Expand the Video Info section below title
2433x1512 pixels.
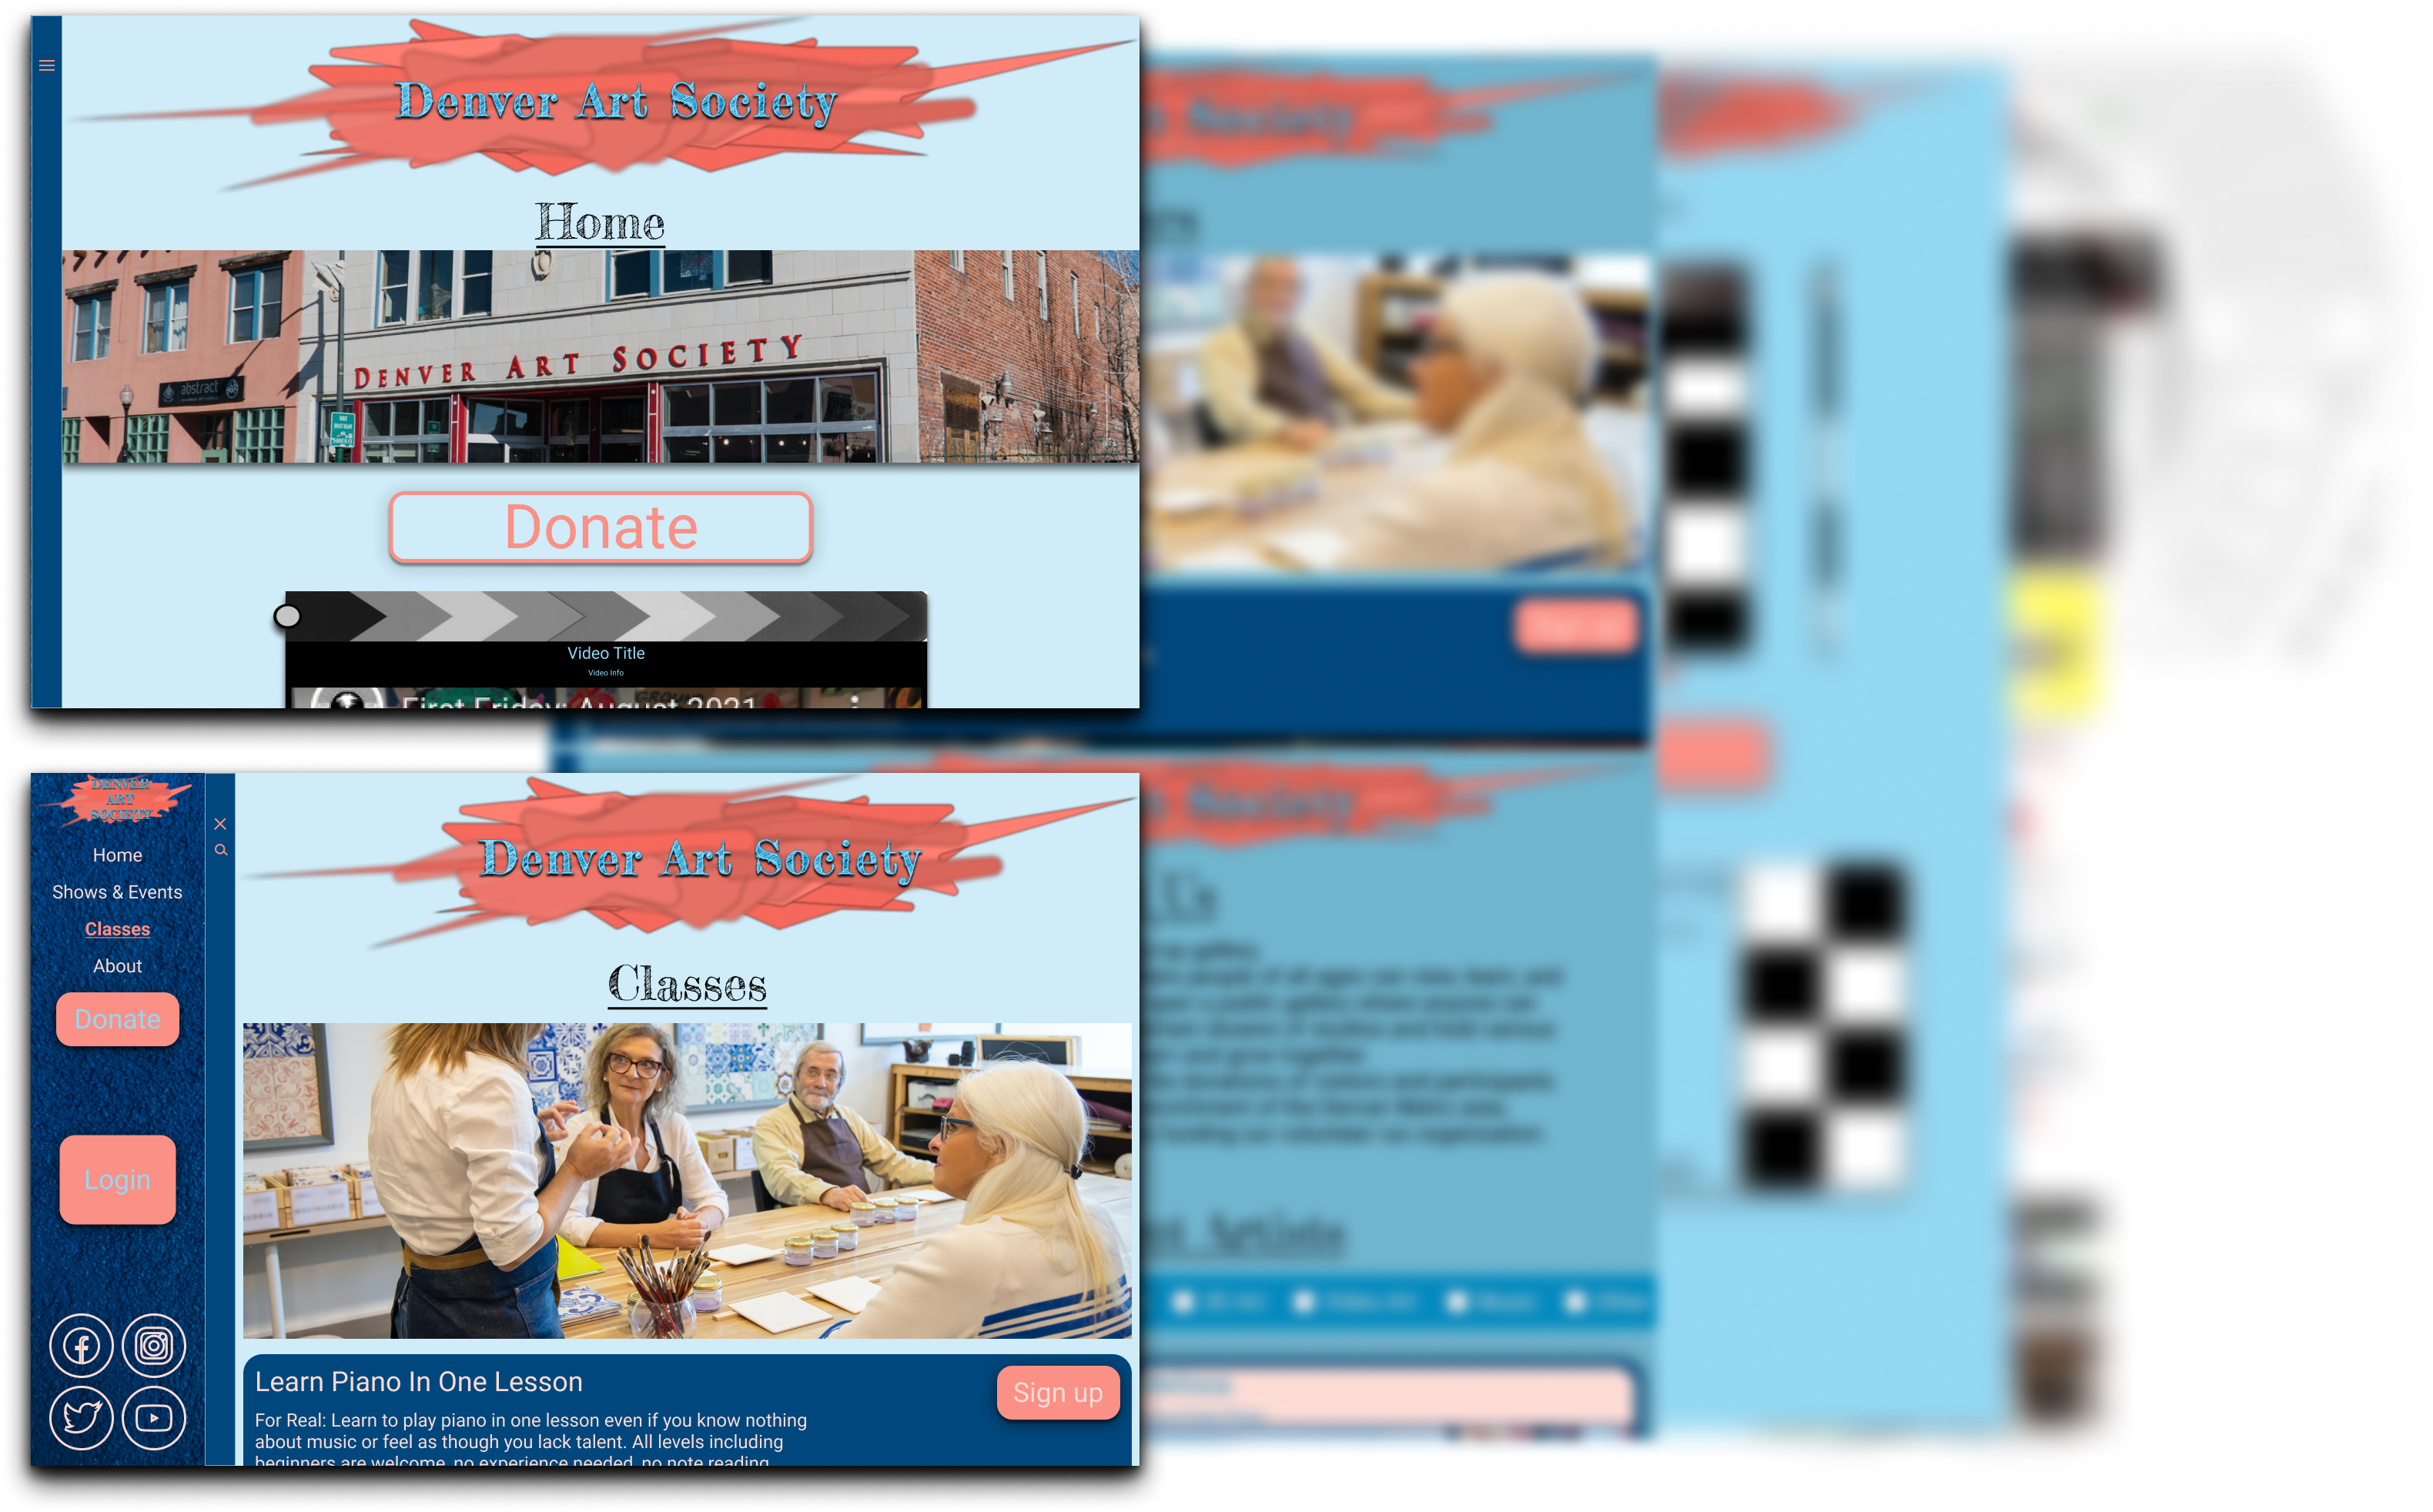(604, 674)
